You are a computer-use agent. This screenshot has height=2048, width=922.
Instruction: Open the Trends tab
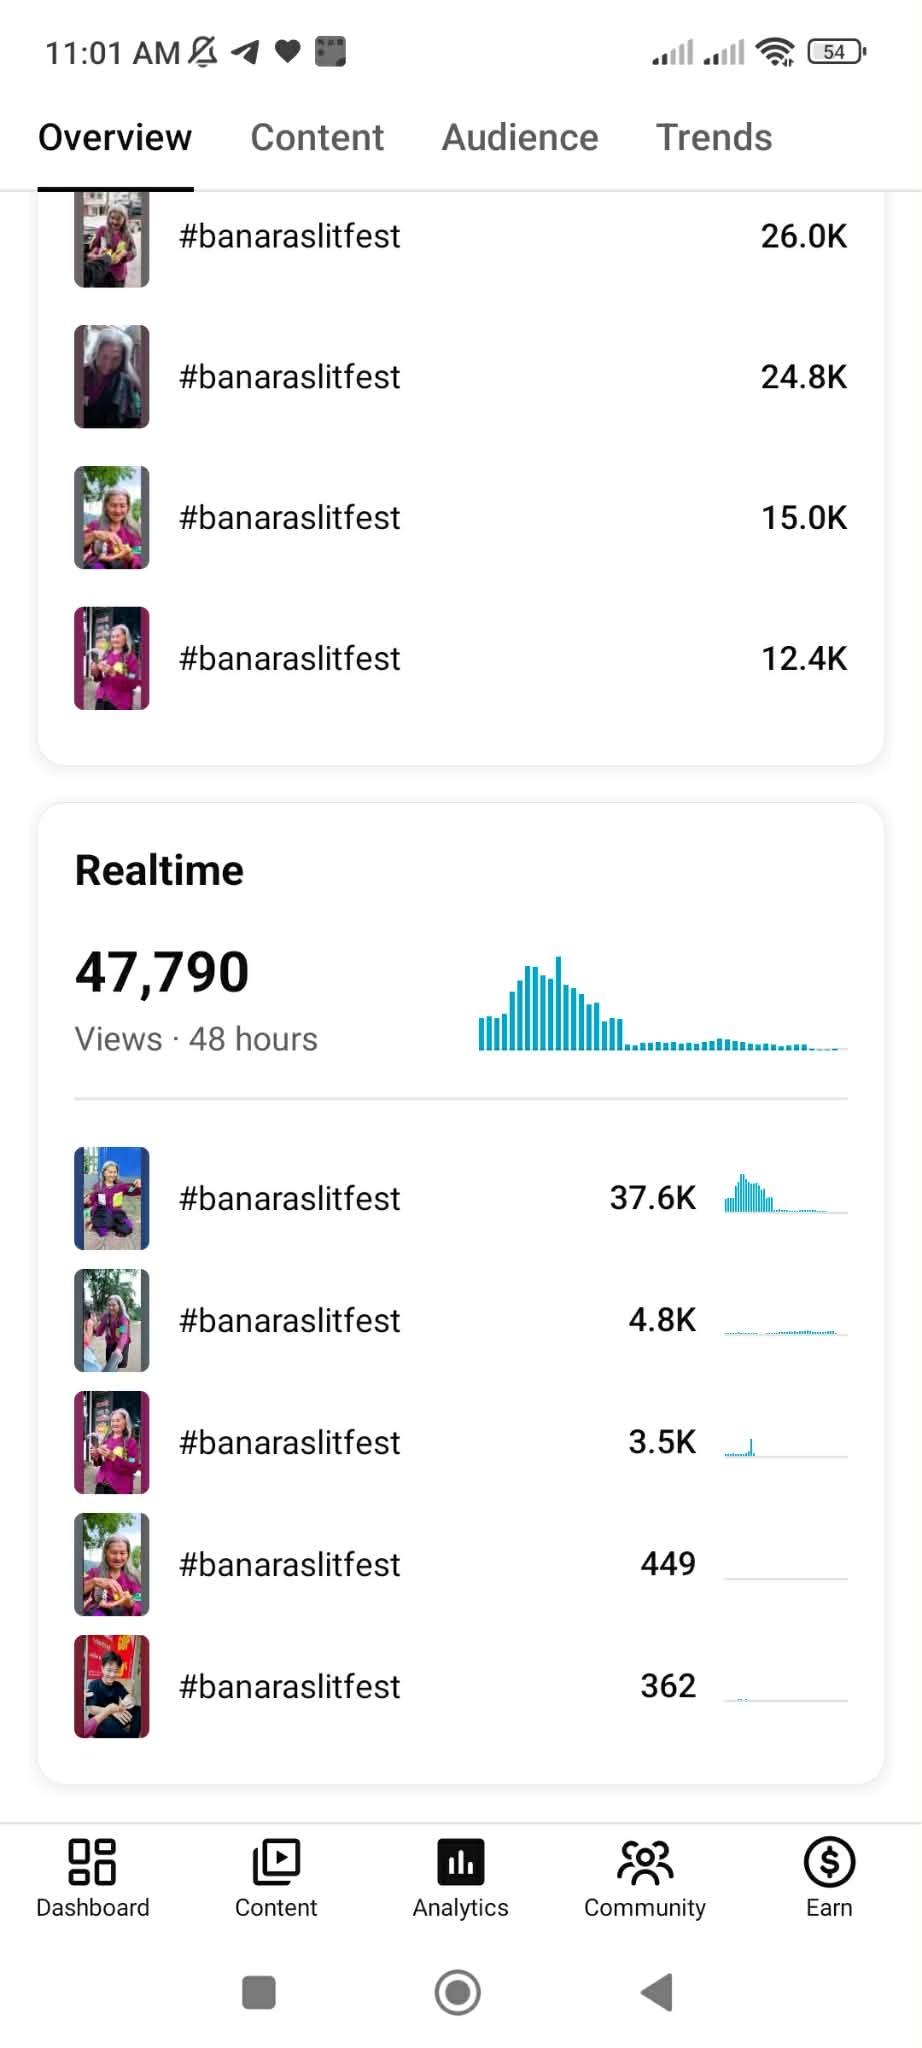pos(714,137)
